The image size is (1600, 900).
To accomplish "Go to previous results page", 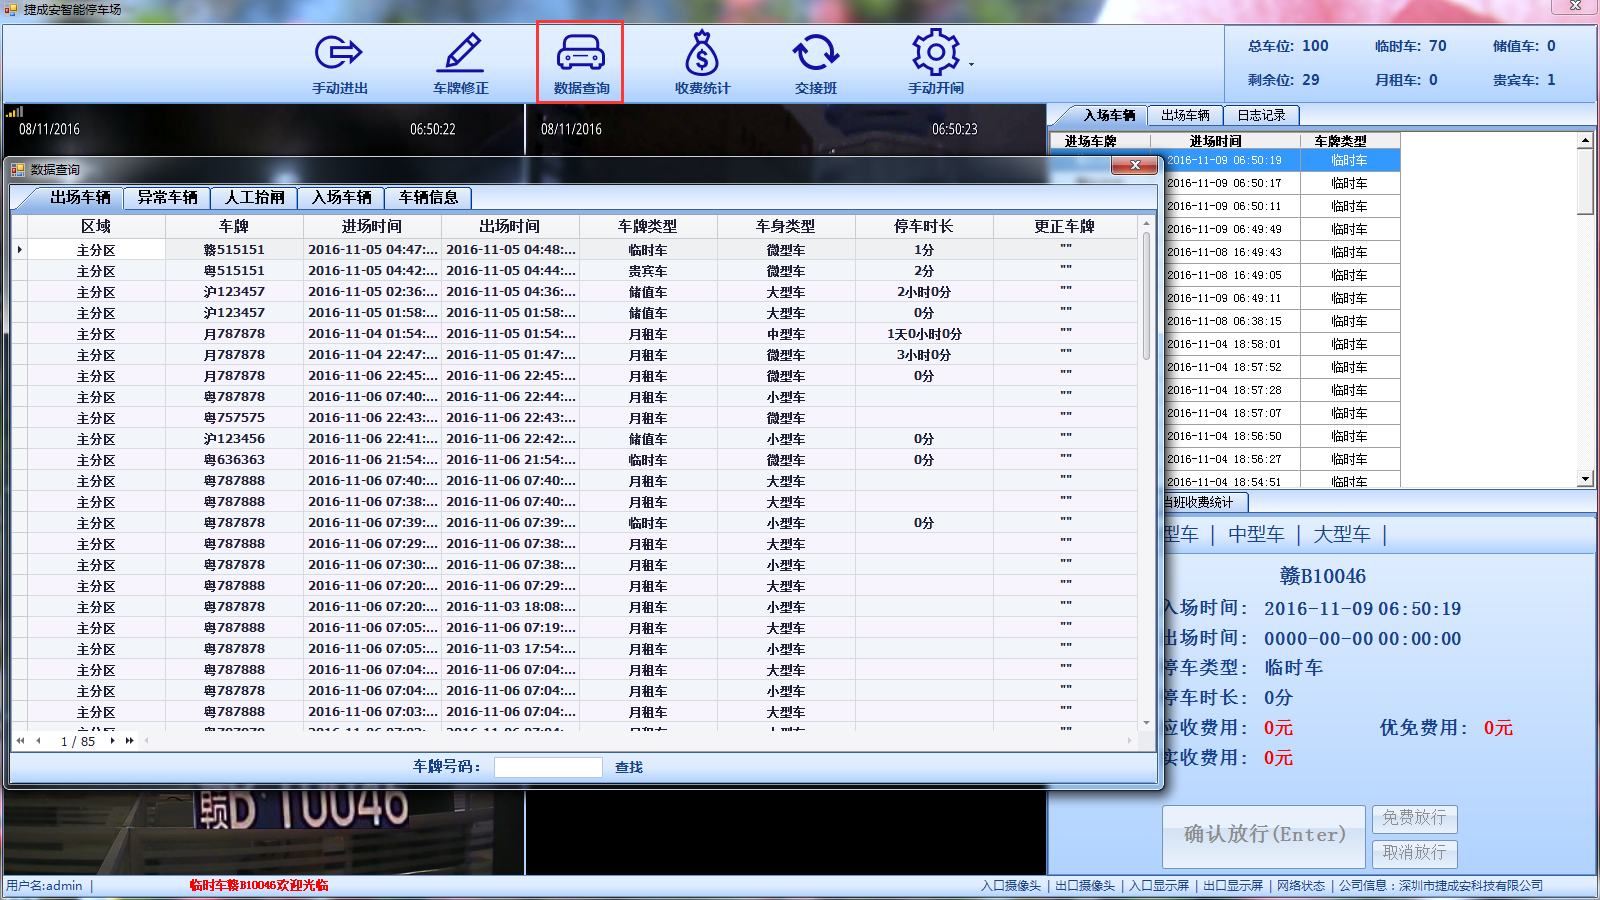I will pos(40,741).
